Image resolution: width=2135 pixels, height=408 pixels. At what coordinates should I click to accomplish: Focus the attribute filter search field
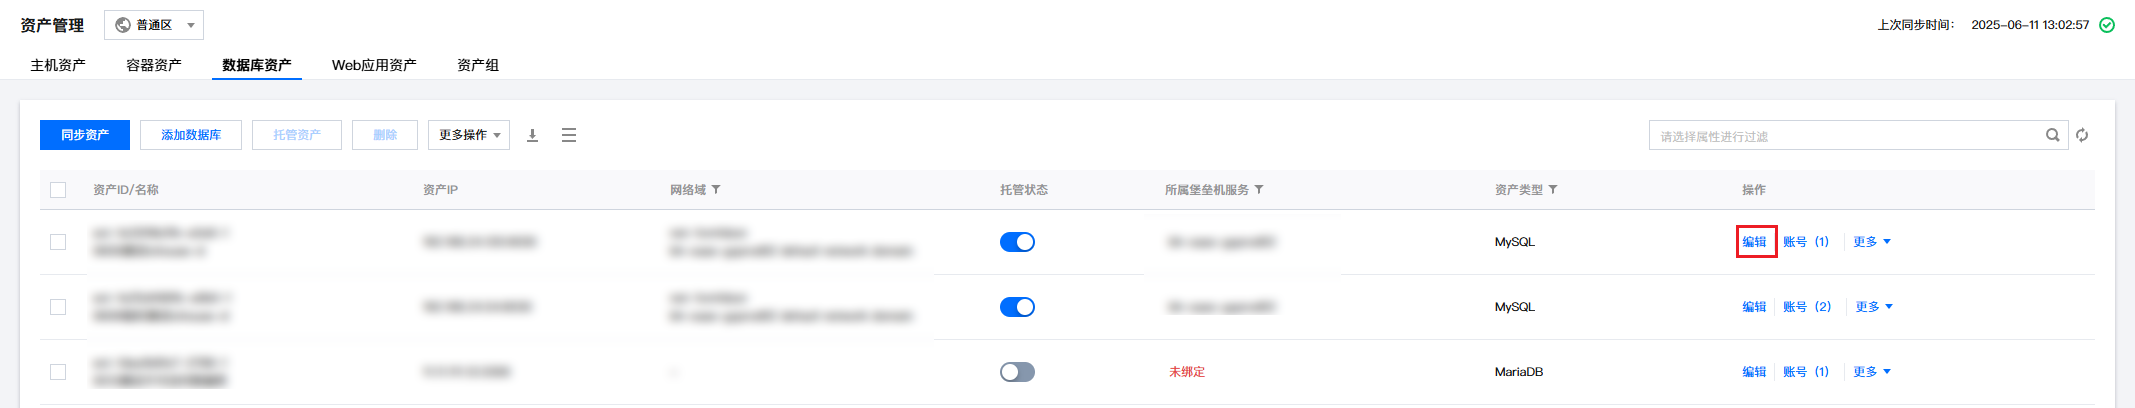(1845, 135)
